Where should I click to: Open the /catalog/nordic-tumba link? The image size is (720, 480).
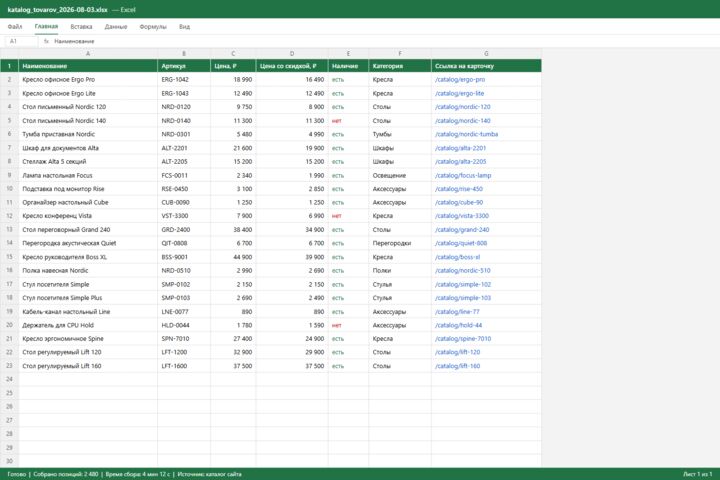(x=466, y=134)
